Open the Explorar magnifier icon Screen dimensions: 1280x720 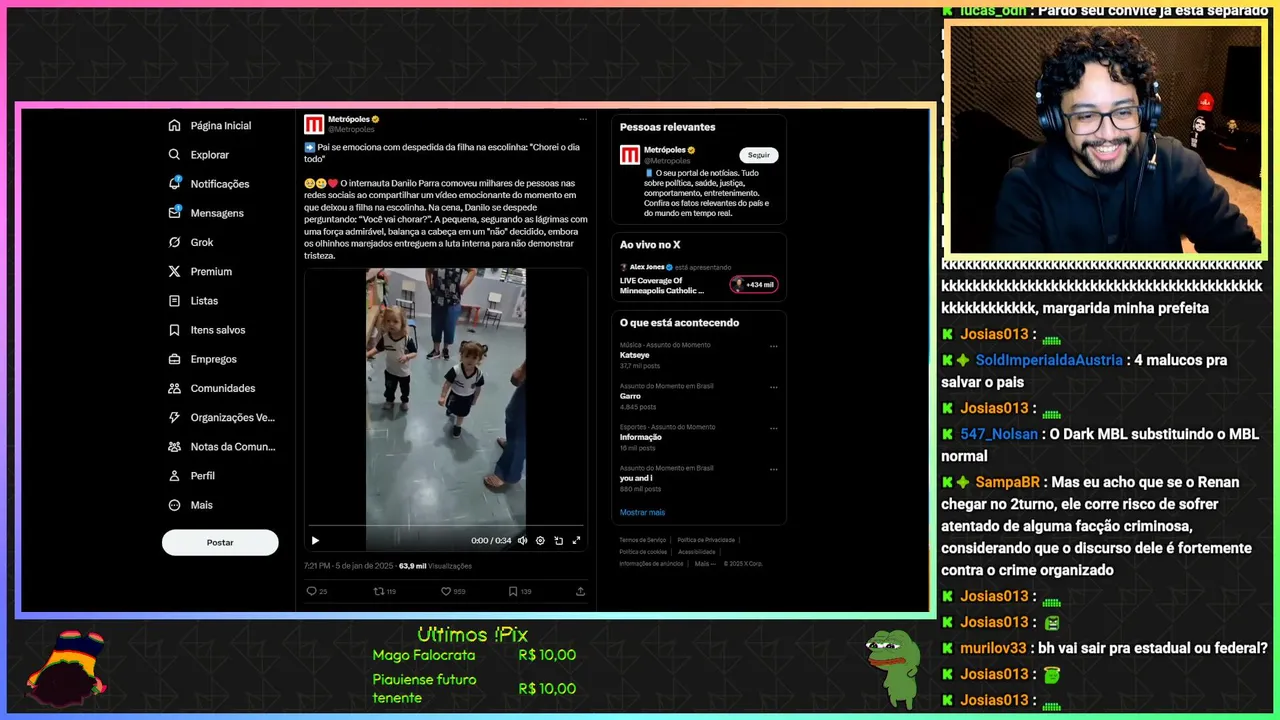coord(175,155)
